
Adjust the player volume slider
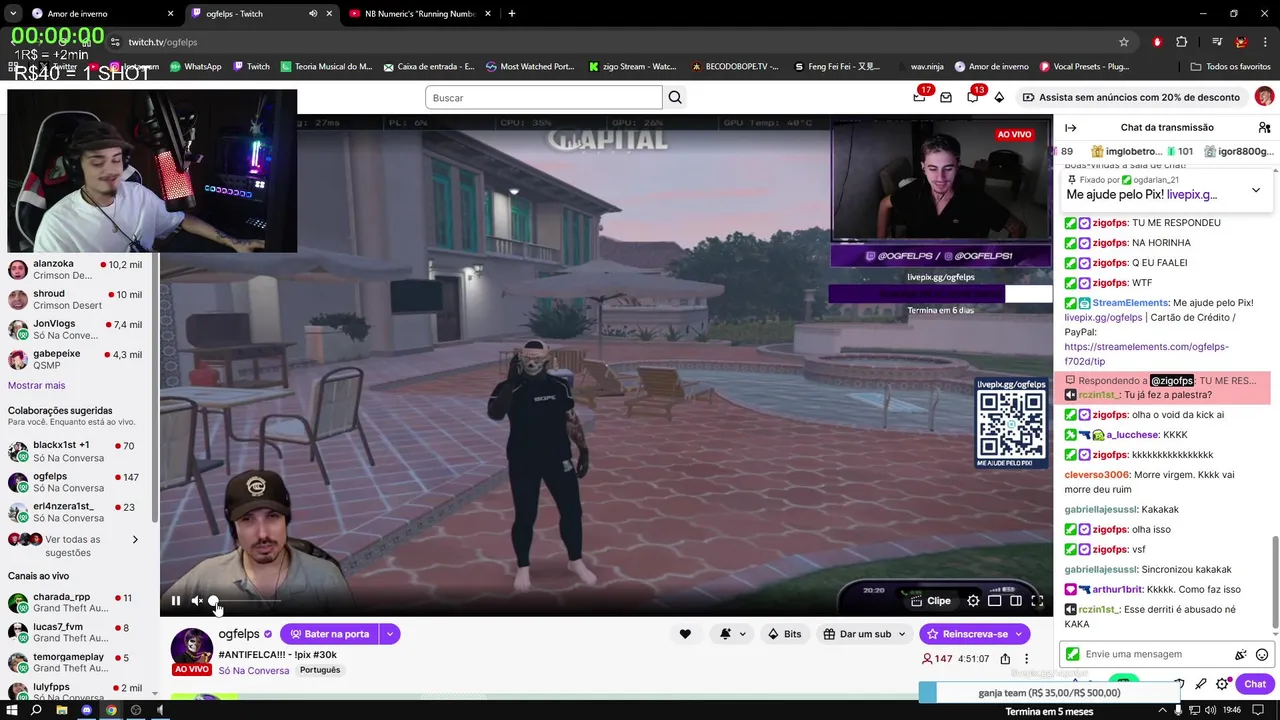(x=244, y=601)
